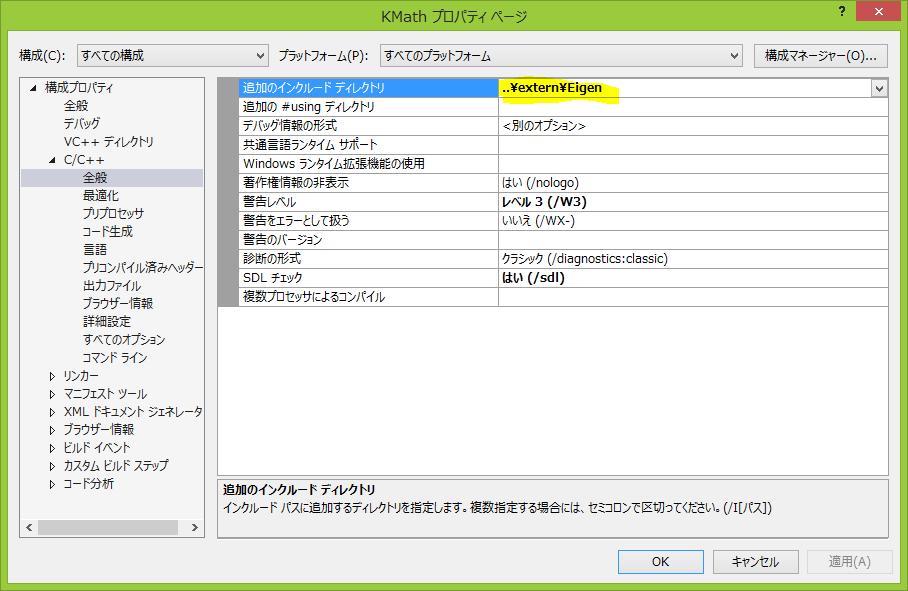The width and height of the screenshot is (908, 591).
Task: Click the キャンセル button
Action: 756,562
